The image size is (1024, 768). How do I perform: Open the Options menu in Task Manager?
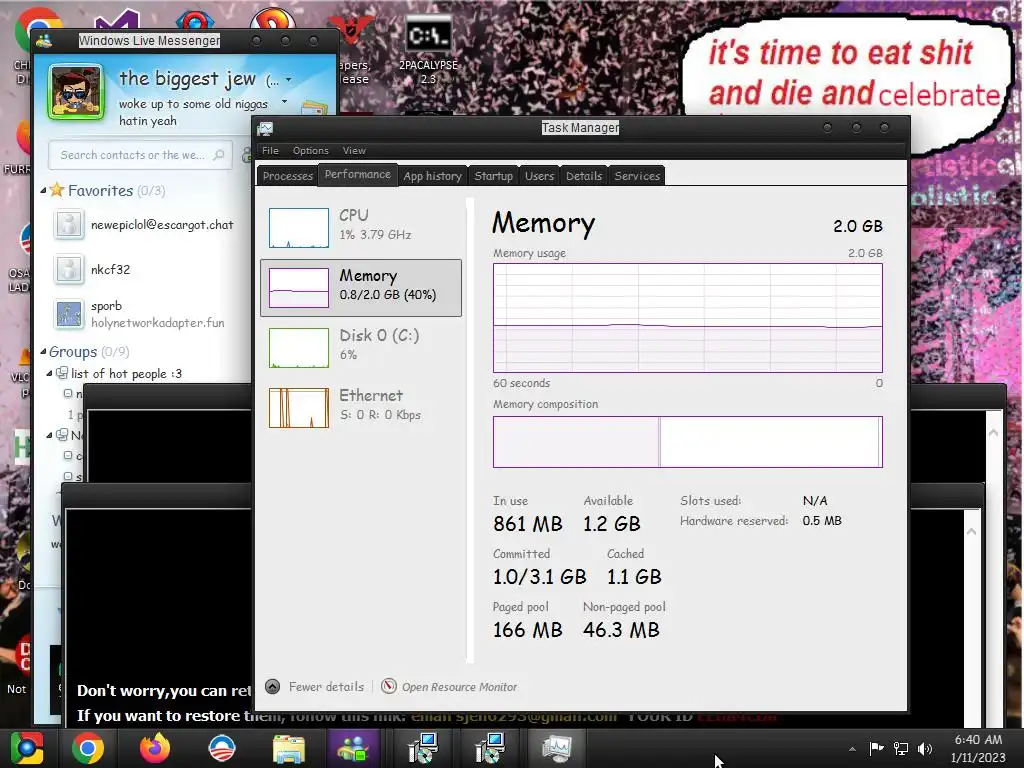tap(310, 150)
